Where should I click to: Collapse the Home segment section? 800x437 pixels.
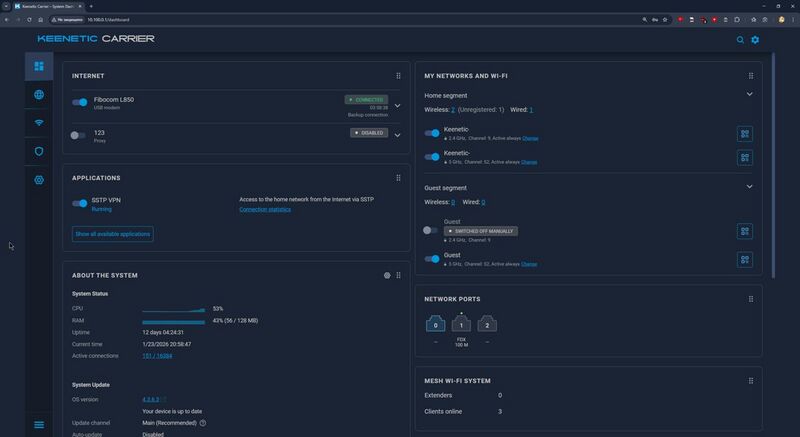[750, 95]
